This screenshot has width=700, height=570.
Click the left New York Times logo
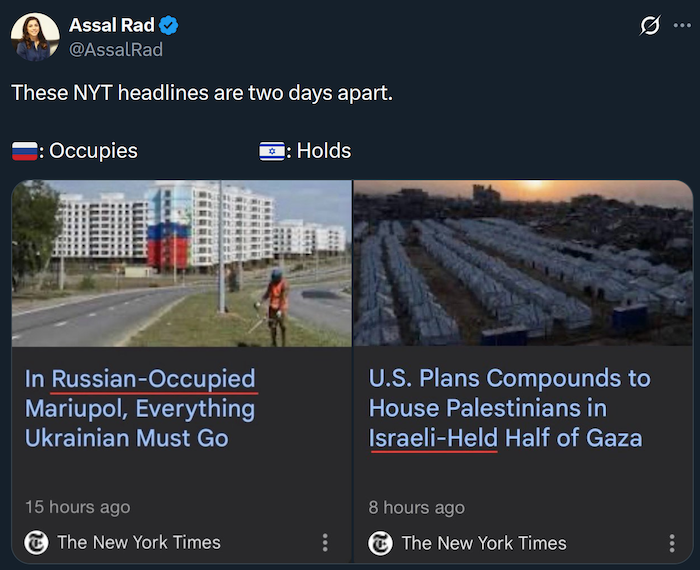coord(36,543)
